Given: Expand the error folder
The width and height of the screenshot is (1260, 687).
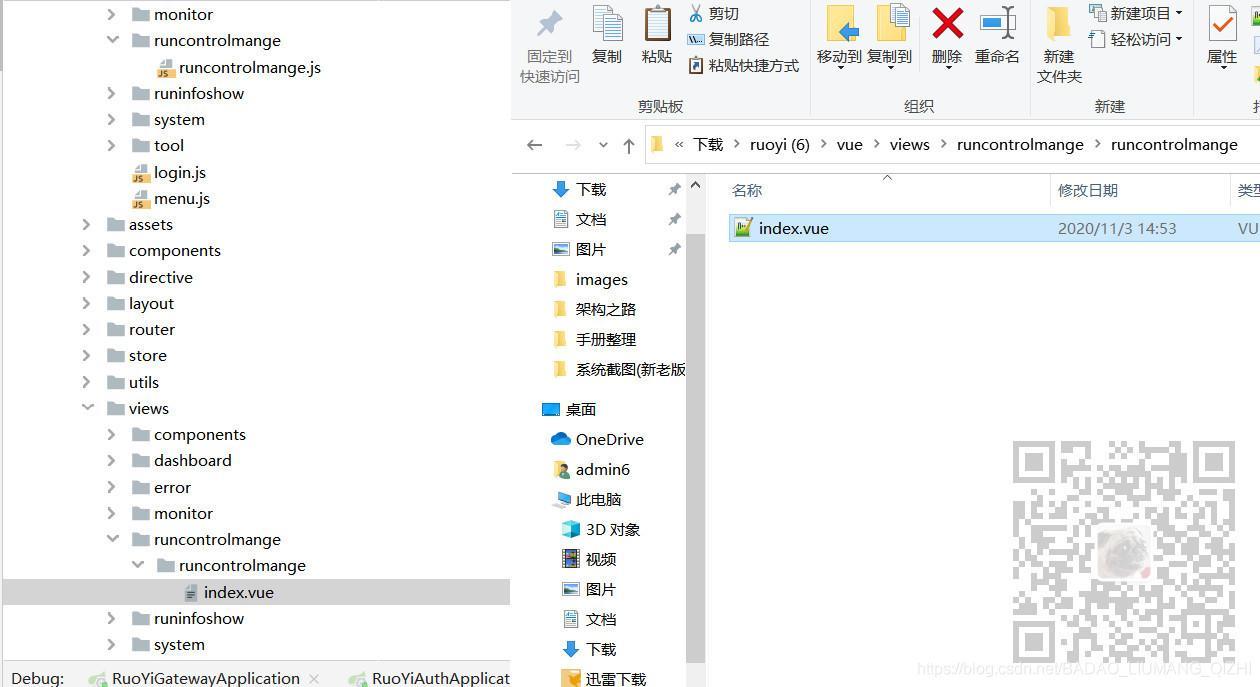Looking at the screenshot, I should pyautogui.click(x=112, y=487).
